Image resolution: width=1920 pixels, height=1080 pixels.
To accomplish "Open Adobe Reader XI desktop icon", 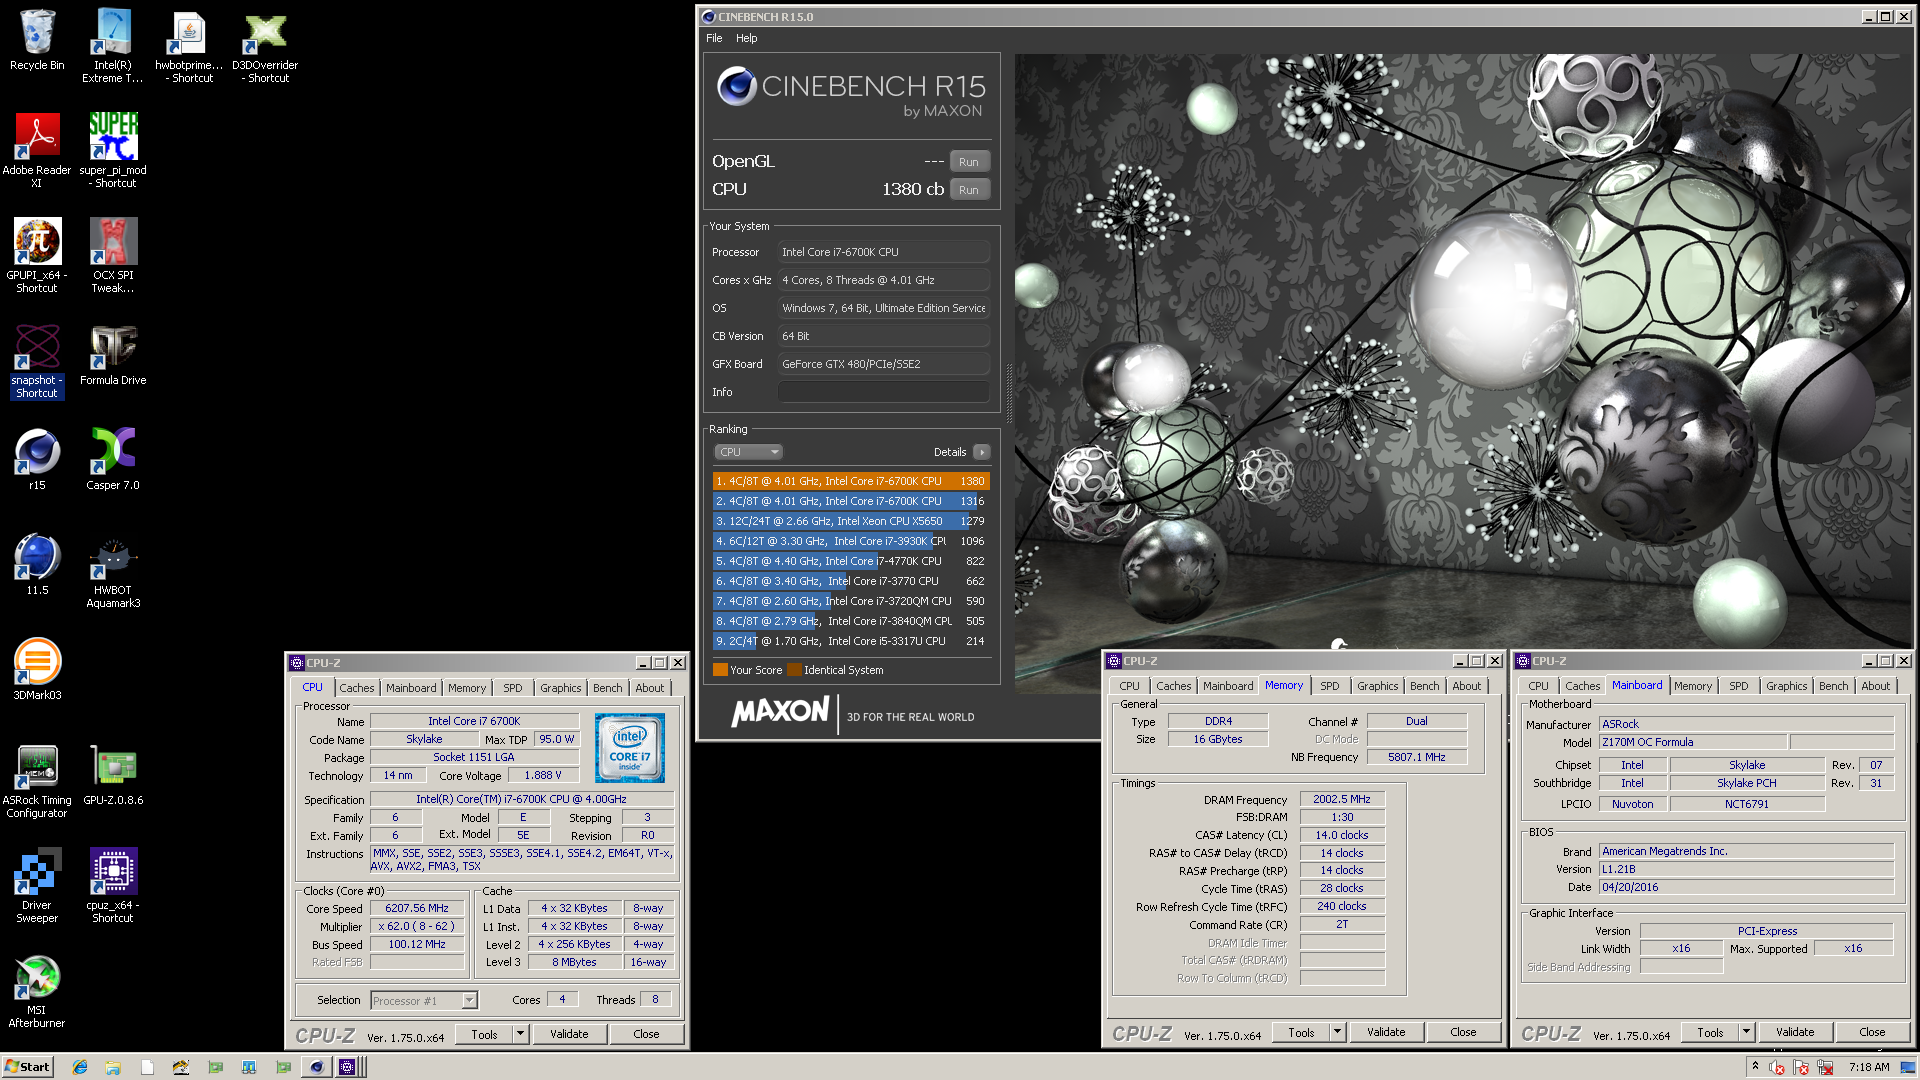I will click(x=37, y=150).
